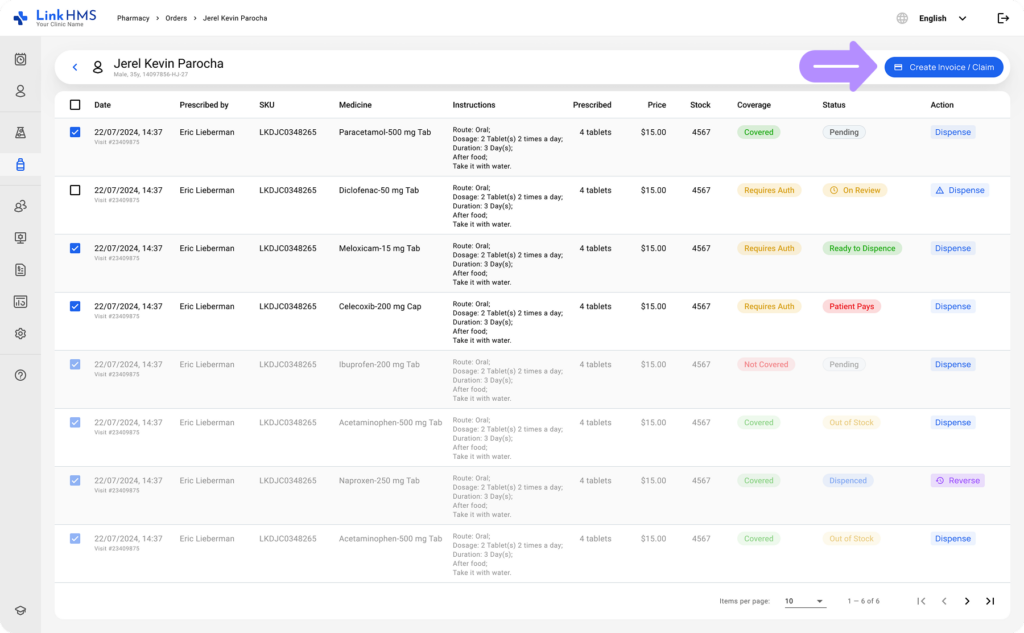Open the patient profile sidebar icon
Screen dimensions: 1024x633
(20, 91)
